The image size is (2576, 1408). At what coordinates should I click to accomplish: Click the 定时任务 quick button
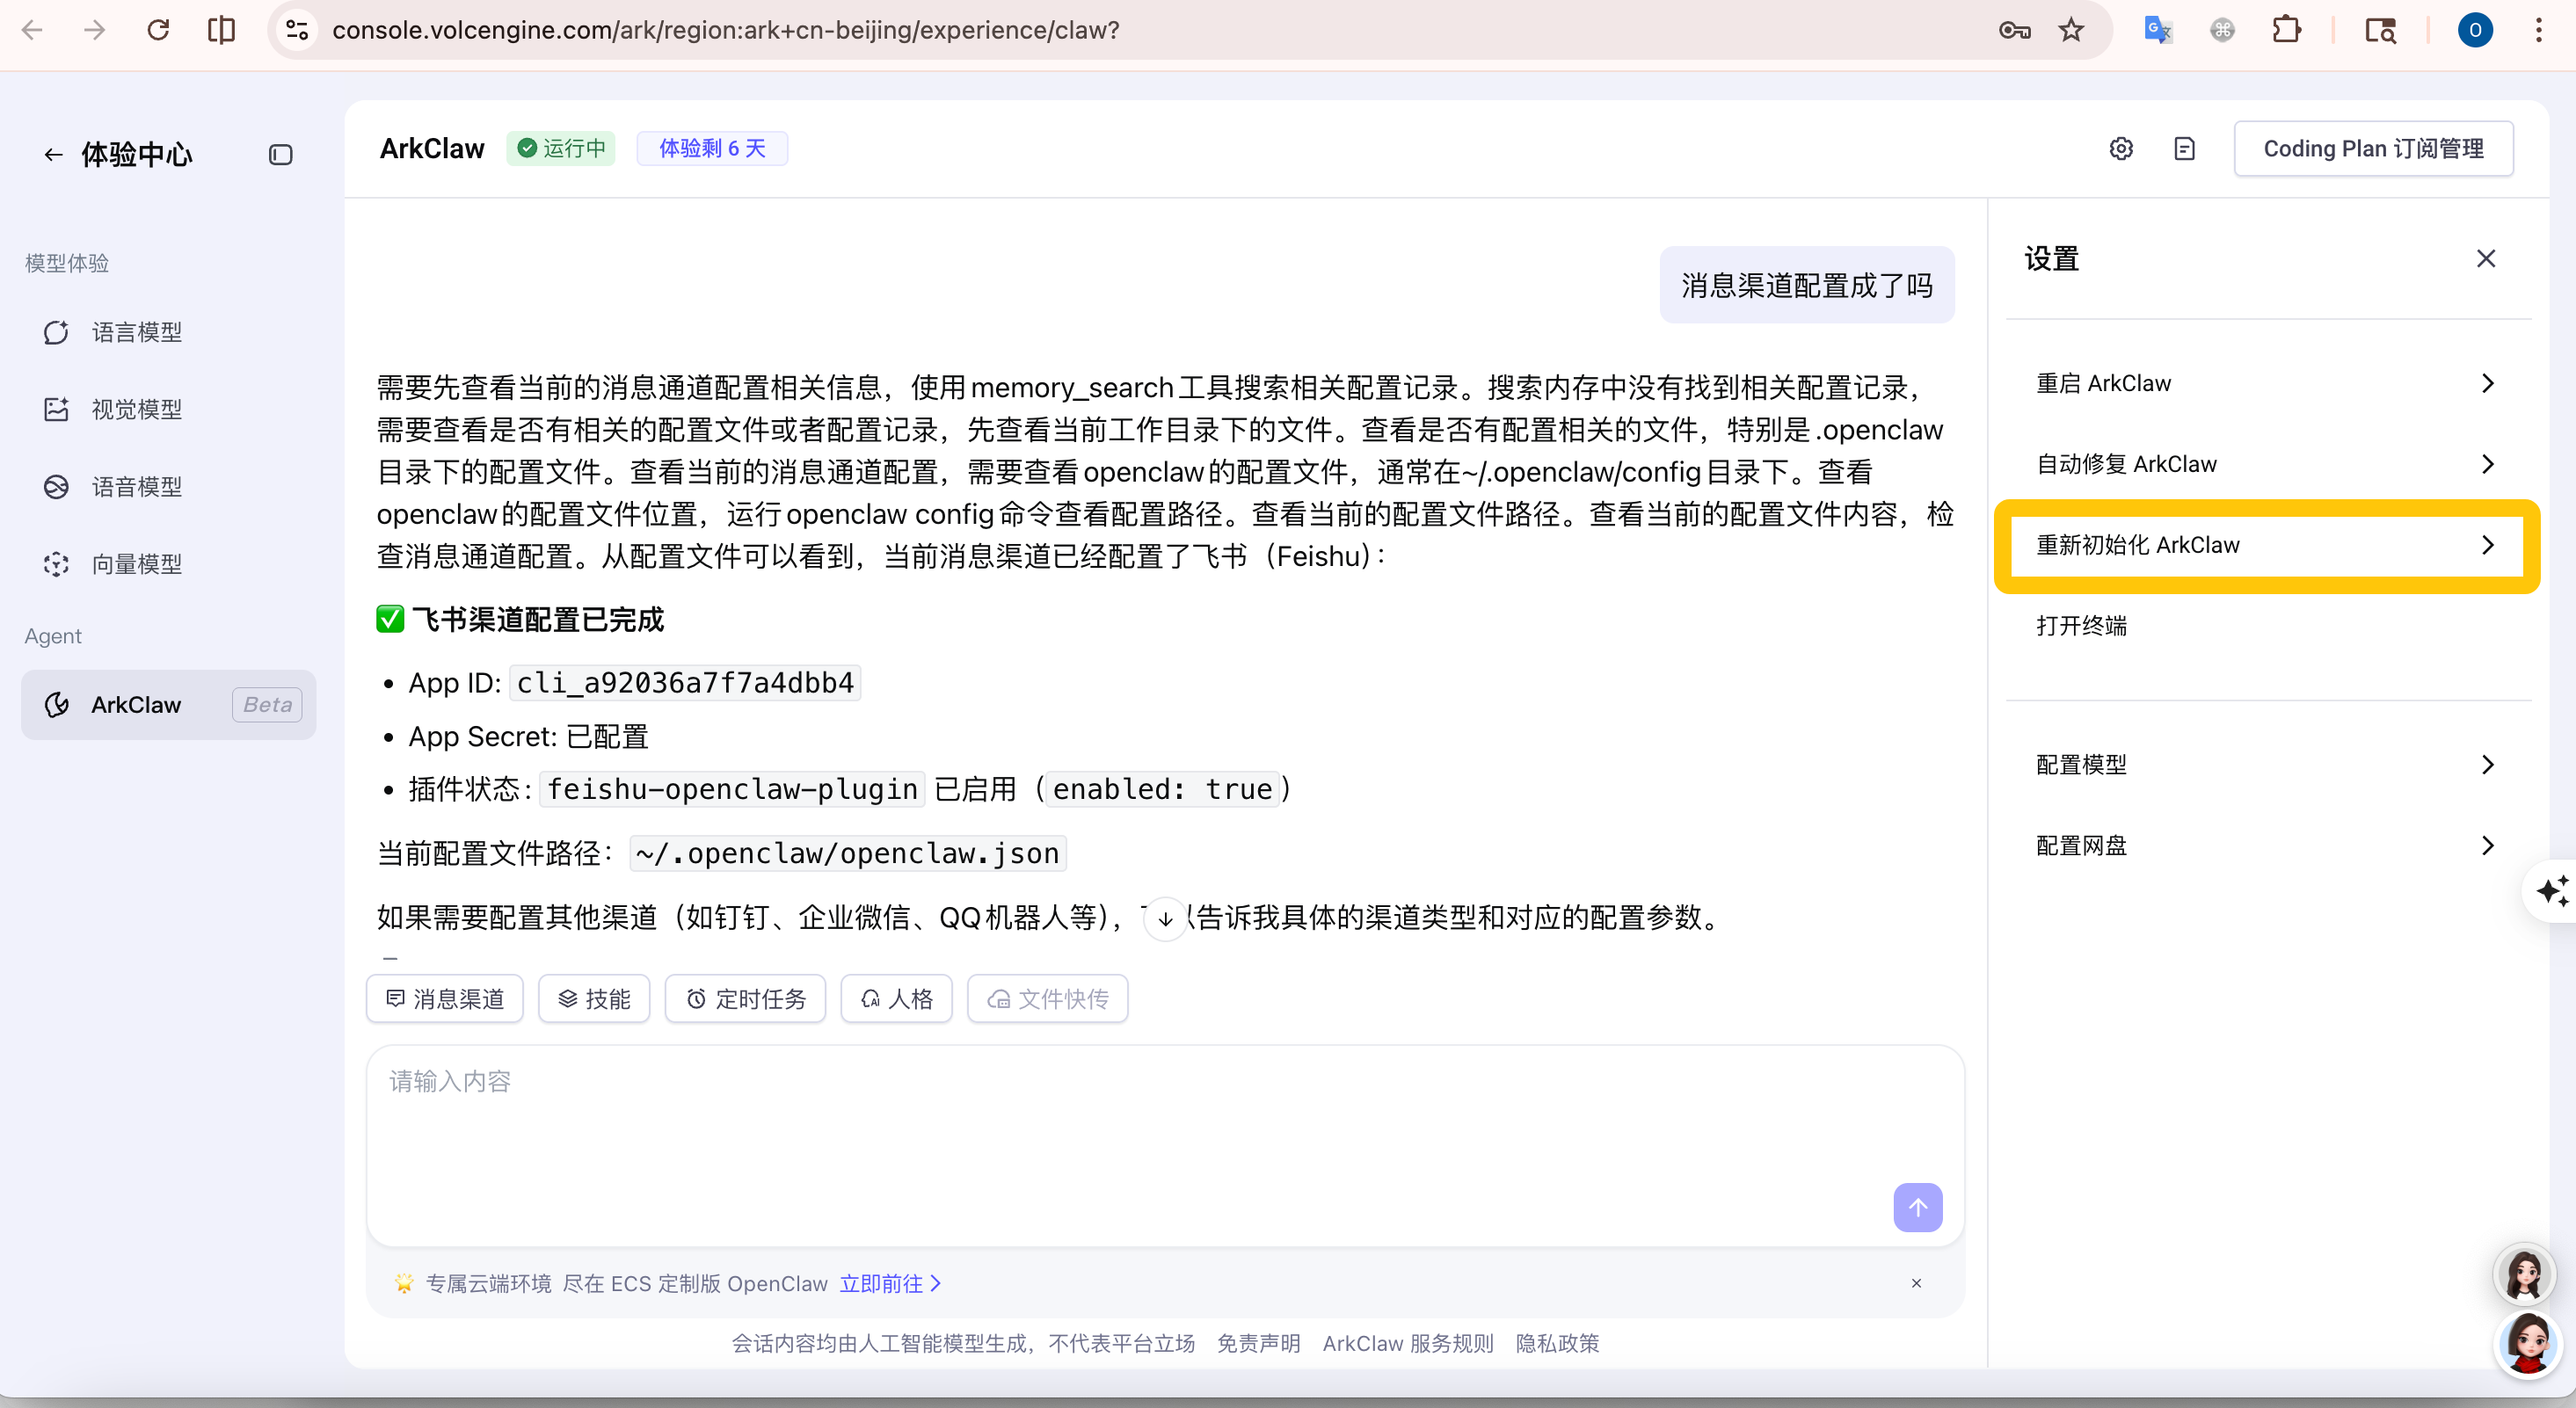[x=745, y=998]
